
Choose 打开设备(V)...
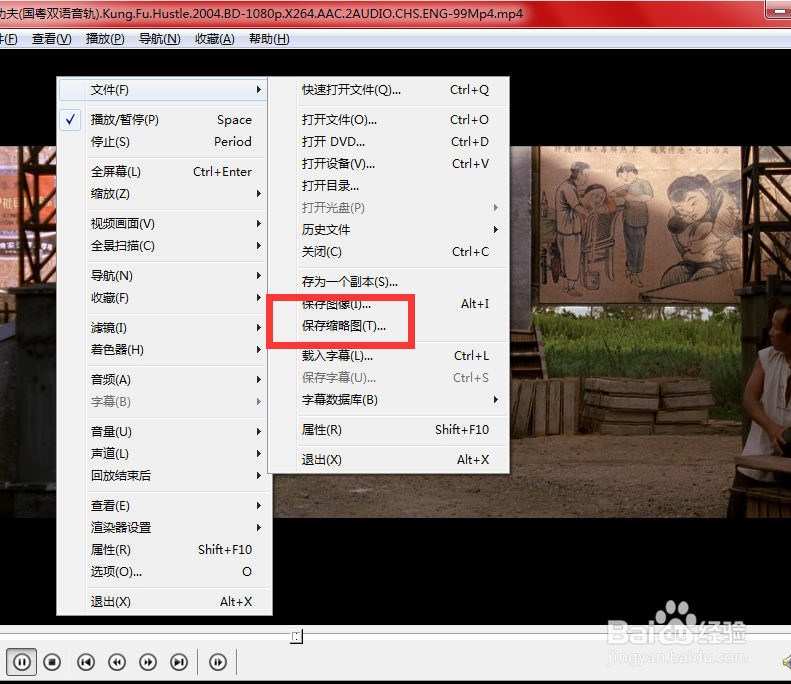388,164
